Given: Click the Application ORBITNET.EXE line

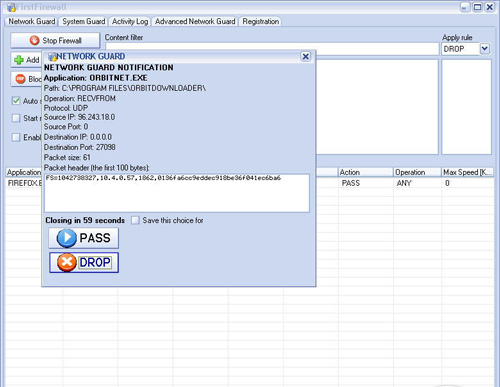Looking at the screenshot, I should pyautogui.click(x=96, y=78).
